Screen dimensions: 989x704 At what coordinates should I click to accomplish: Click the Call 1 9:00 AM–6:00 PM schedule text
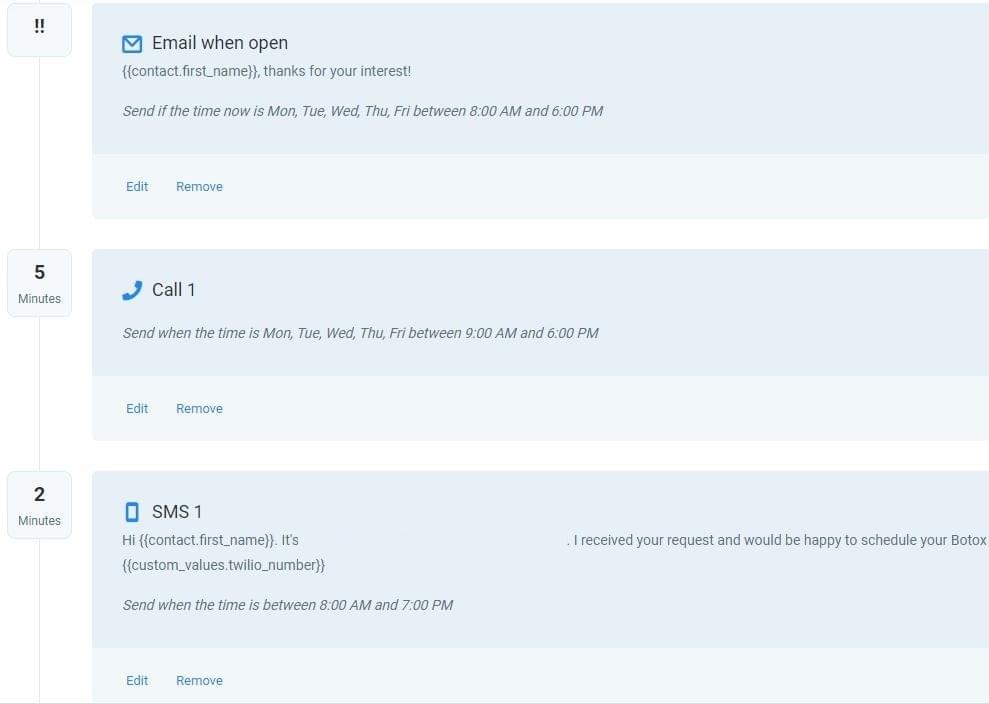[360, 333]
